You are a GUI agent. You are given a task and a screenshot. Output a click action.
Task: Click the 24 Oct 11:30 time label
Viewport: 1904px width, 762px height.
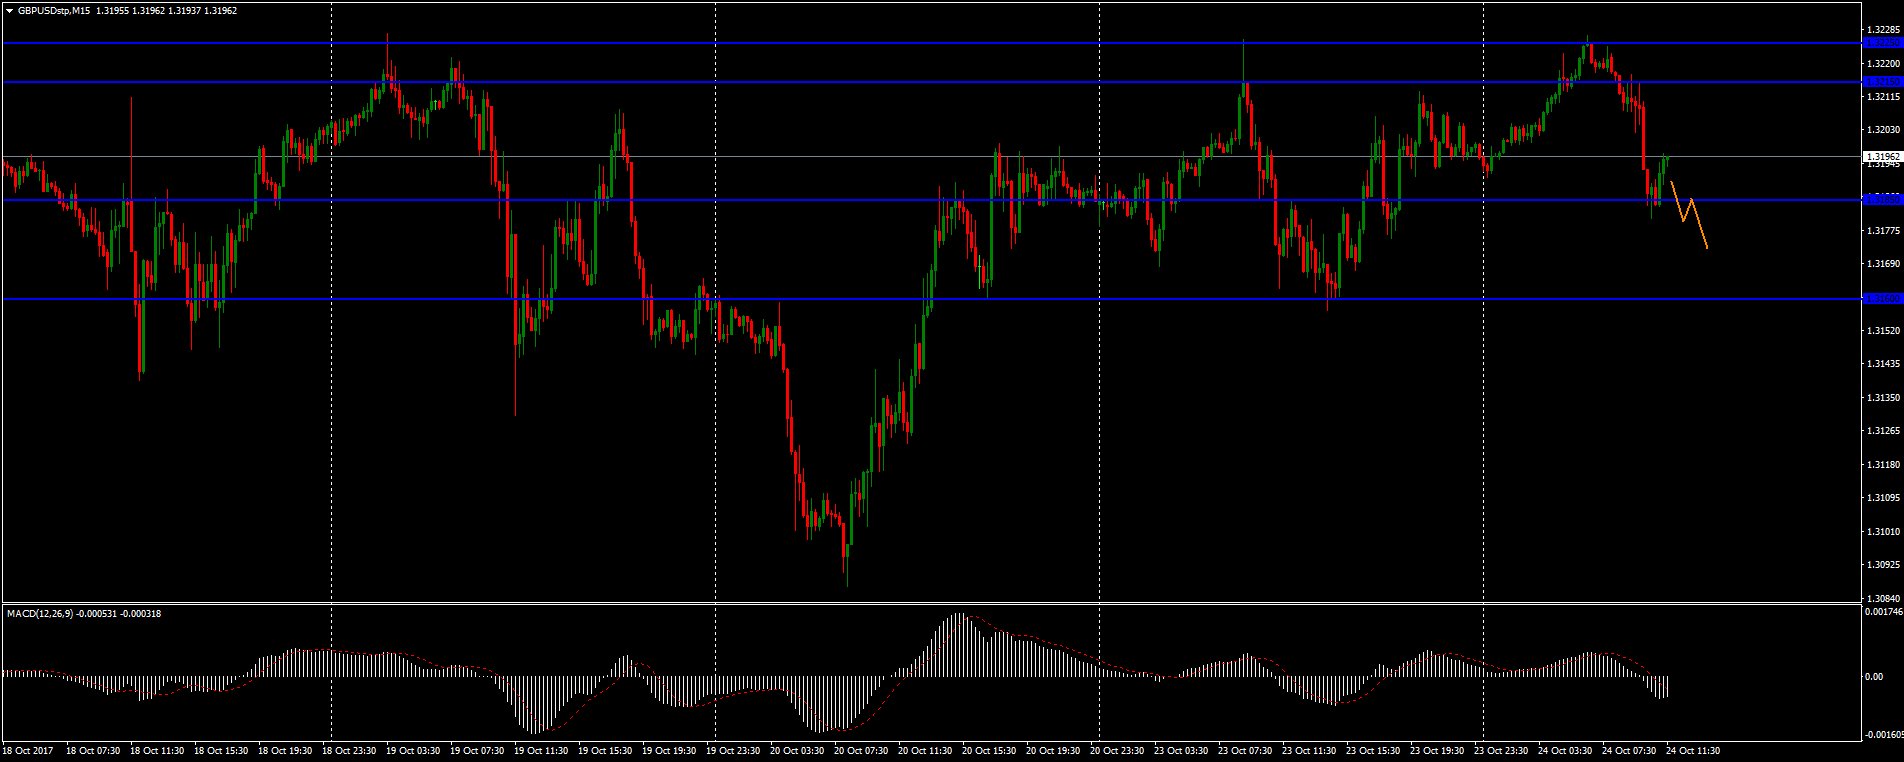click(1692, 750)
